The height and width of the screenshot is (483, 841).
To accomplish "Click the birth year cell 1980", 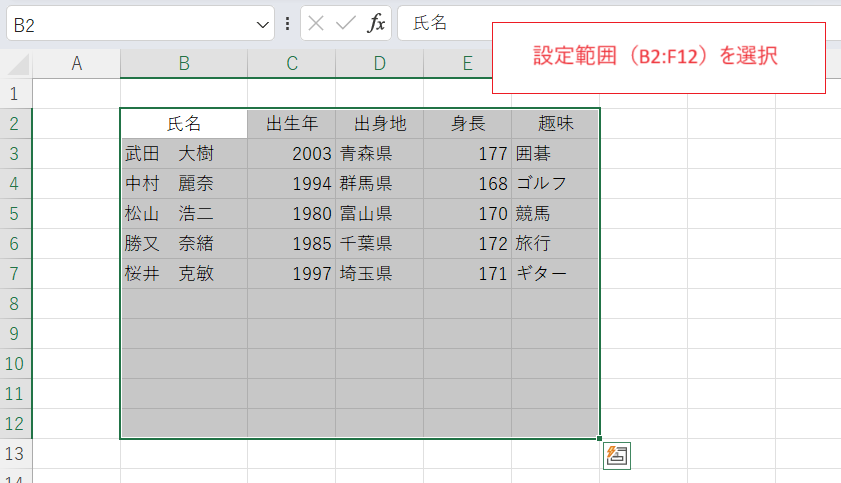I will [x=292, y=214].
